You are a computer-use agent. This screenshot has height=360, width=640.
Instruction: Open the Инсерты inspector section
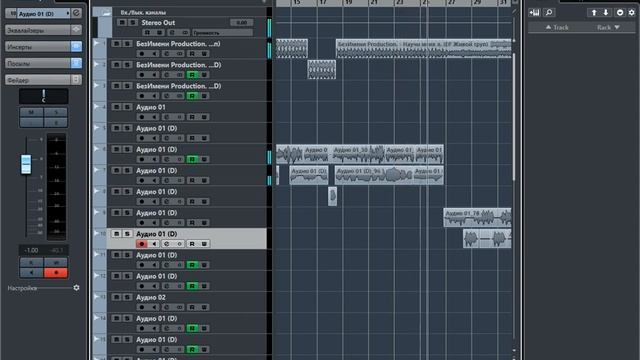coord(38,47)
